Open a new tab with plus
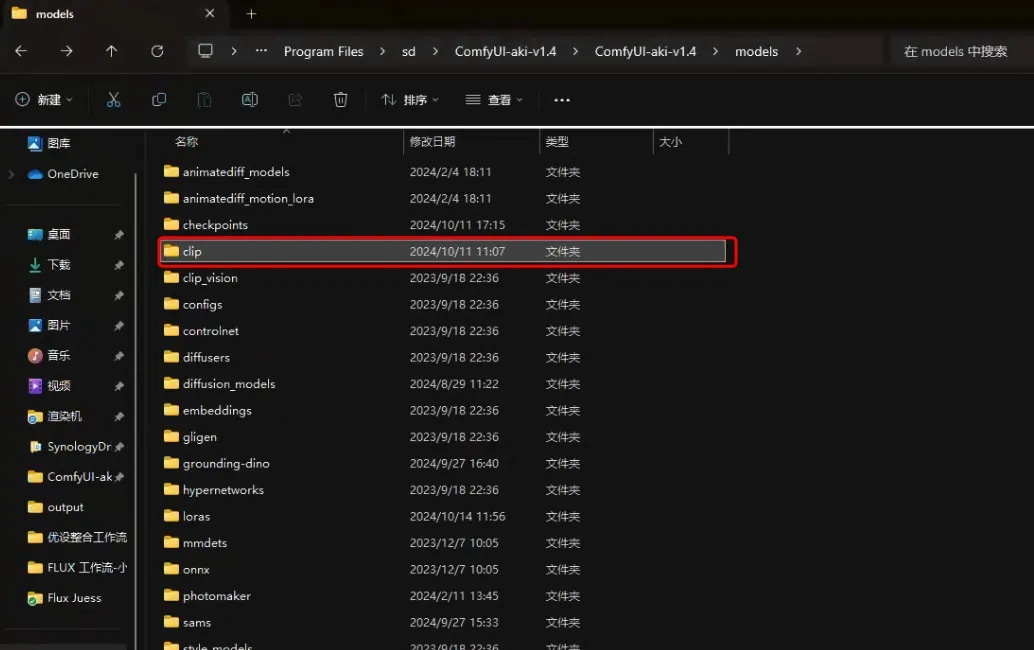This screenshot has height=650, width=1034. [251, 14]
